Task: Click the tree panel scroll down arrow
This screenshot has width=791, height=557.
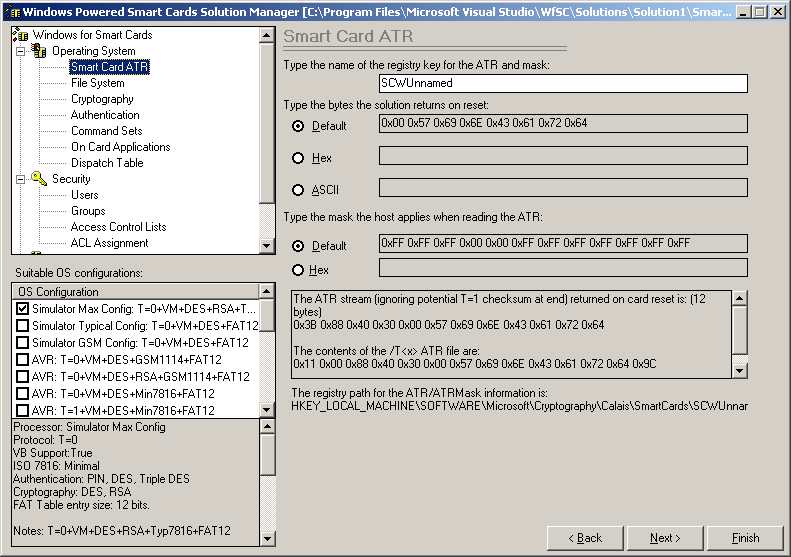Action: pyautogui.click(x=267, y=245)
